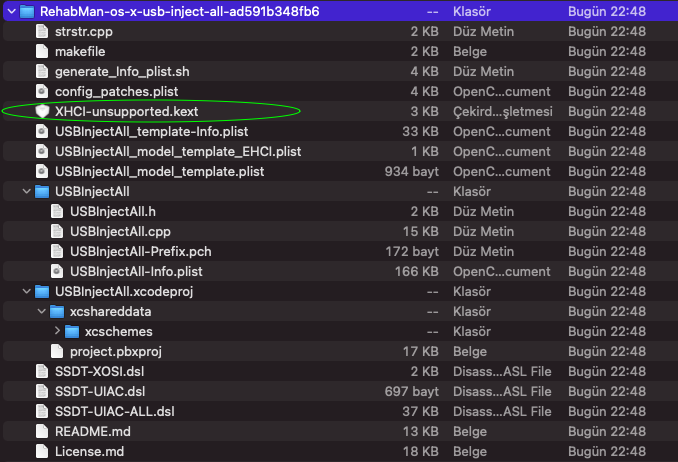Click the SSDT-XOSI.dsl file icon
Screen dimensions: 678x462
(41, 371)
